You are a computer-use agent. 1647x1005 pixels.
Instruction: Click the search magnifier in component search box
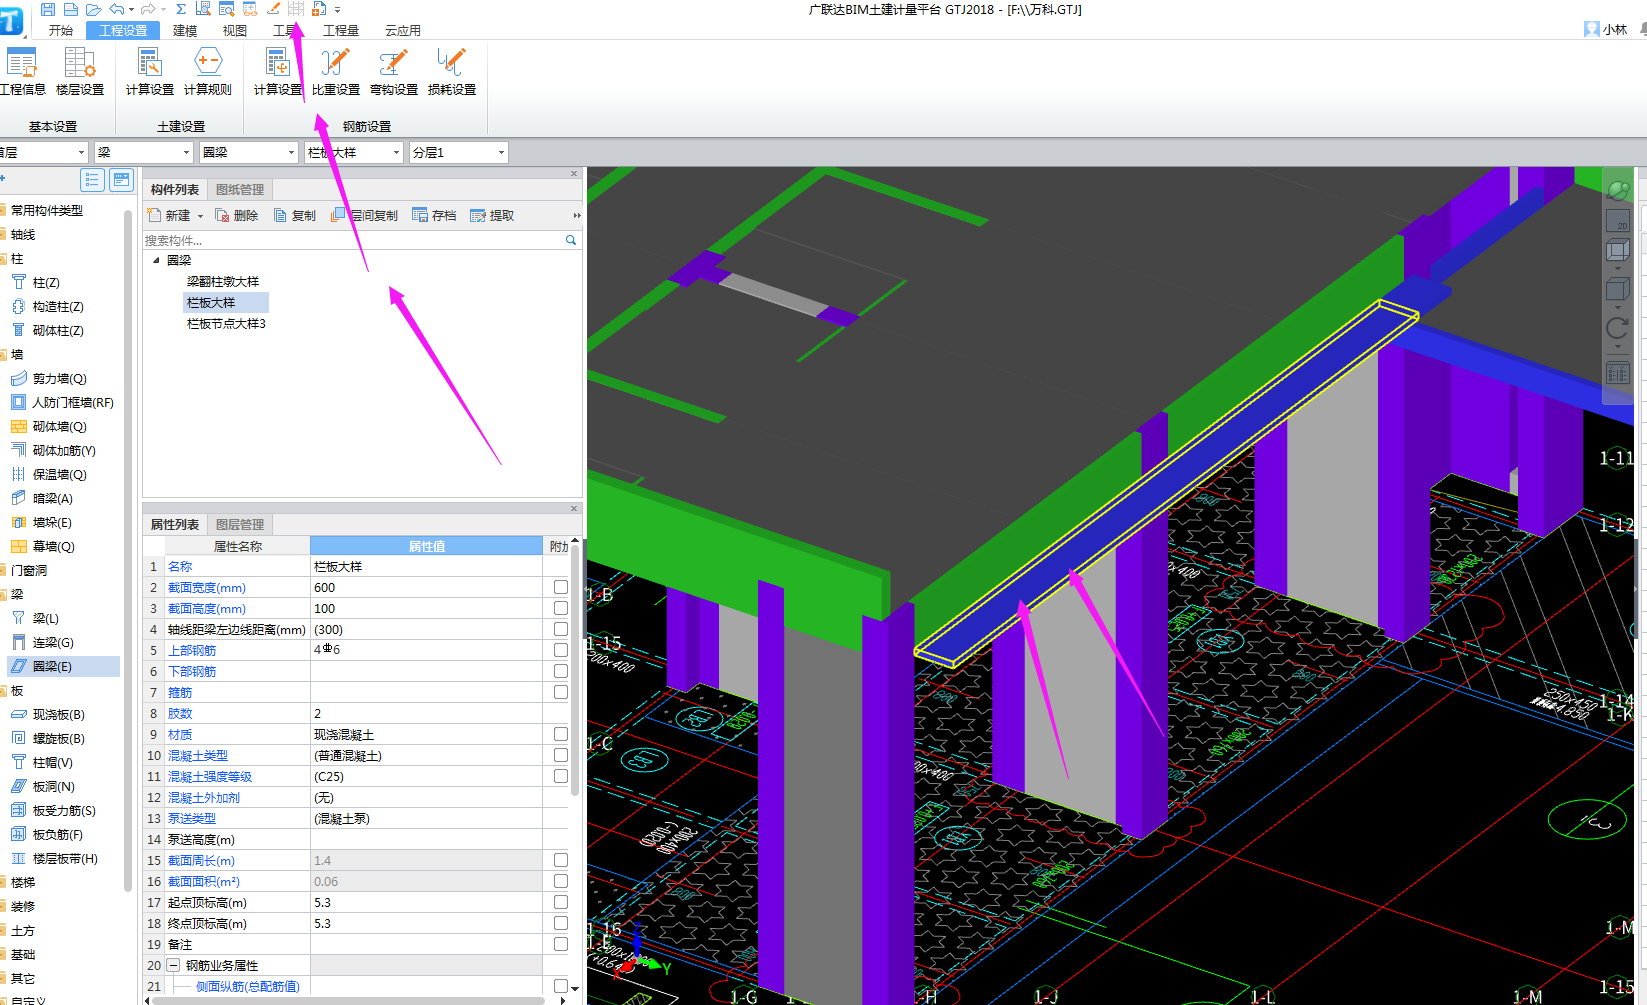click(571, 240)
